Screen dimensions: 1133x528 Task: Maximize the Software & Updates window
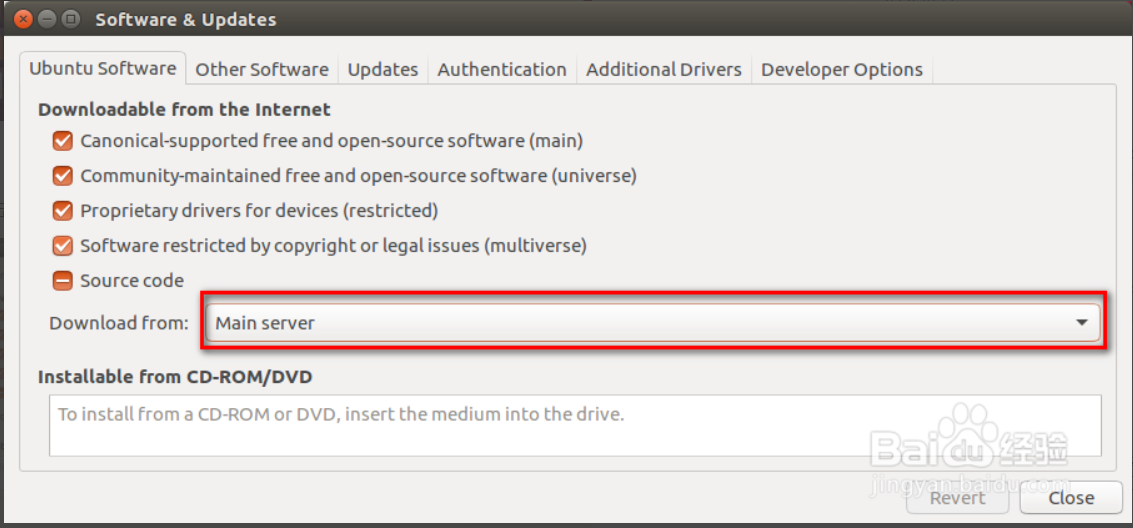[x=71, y=19]
